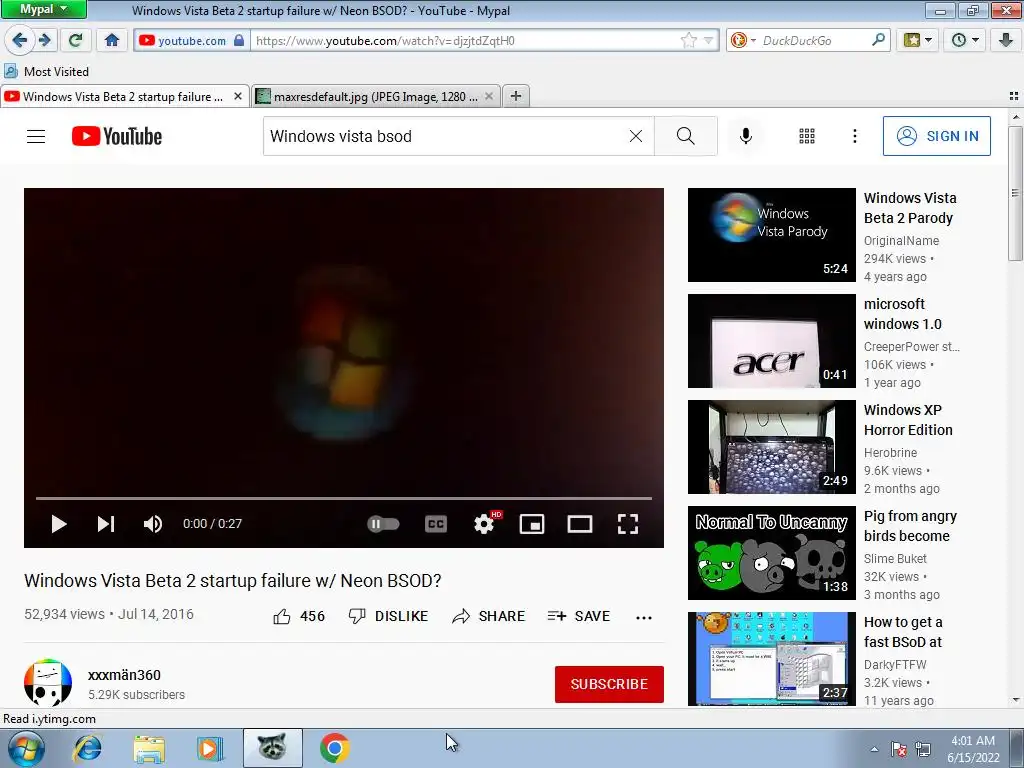
Task: Play the video with the play button
Action: click(x=59, y=524)
